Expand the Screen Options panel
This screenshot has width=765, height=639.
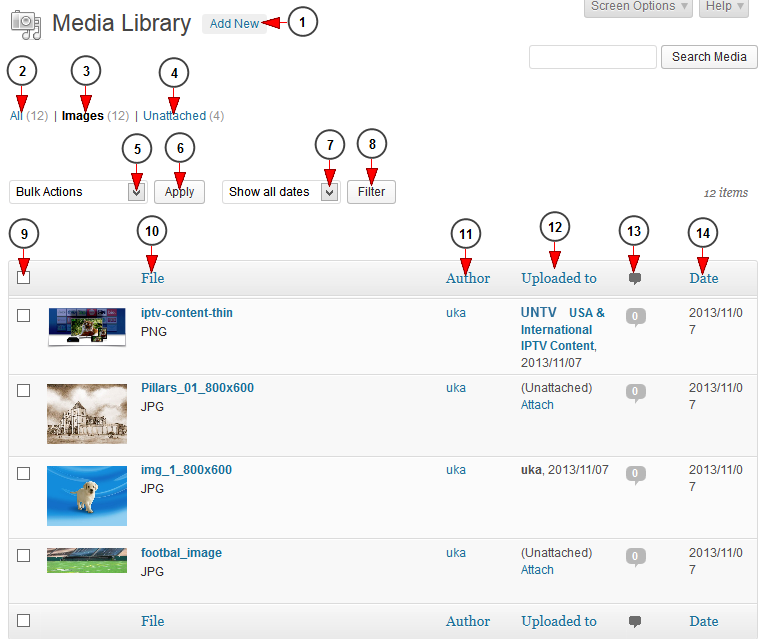coord(638,7)
